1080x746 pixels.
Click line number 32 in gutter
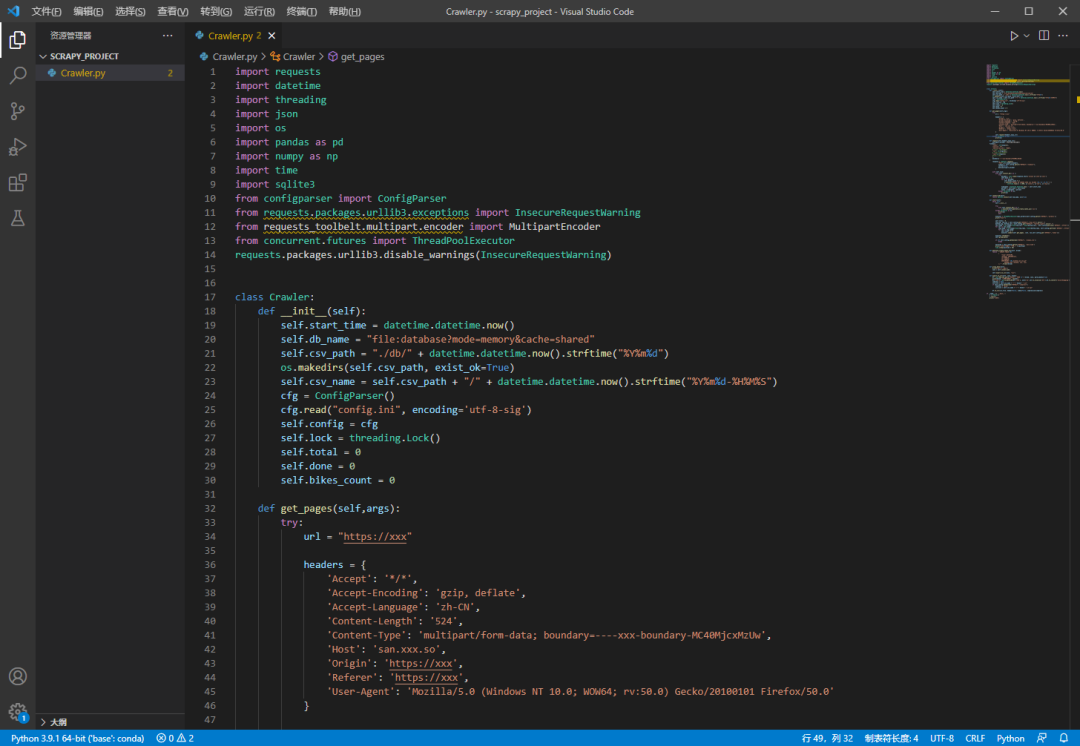tap(210, 508)
